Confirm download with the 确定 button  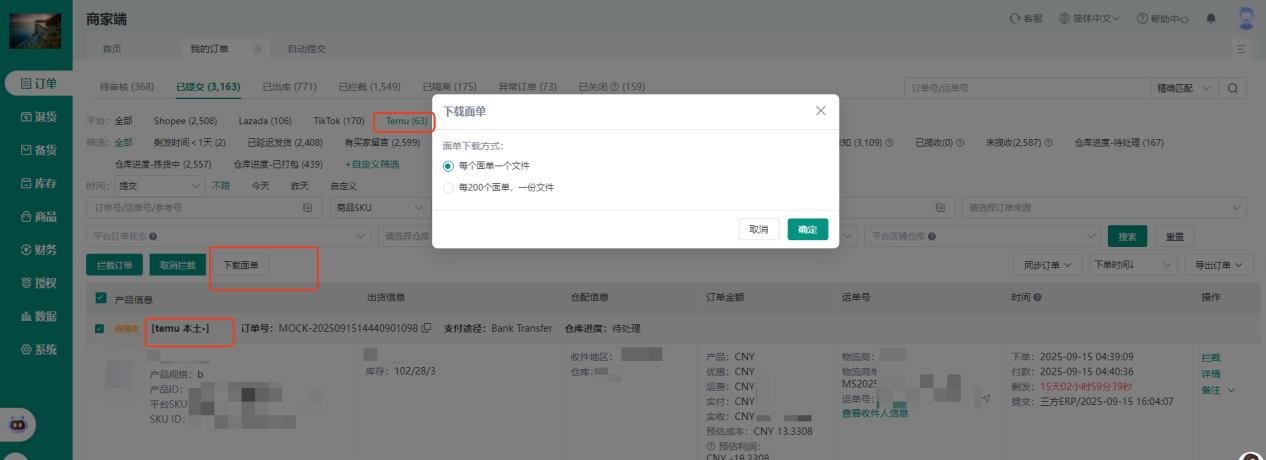pos(807,230)
